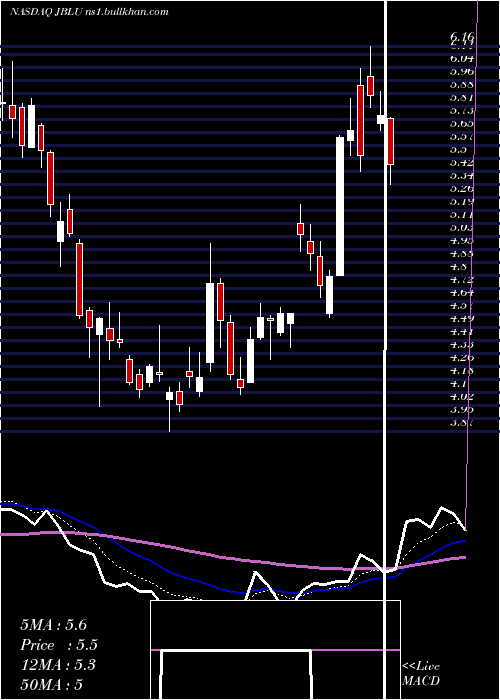Click the 4.41 price axis label
This screenshot has height=700, width=500.
coord(462,332)
